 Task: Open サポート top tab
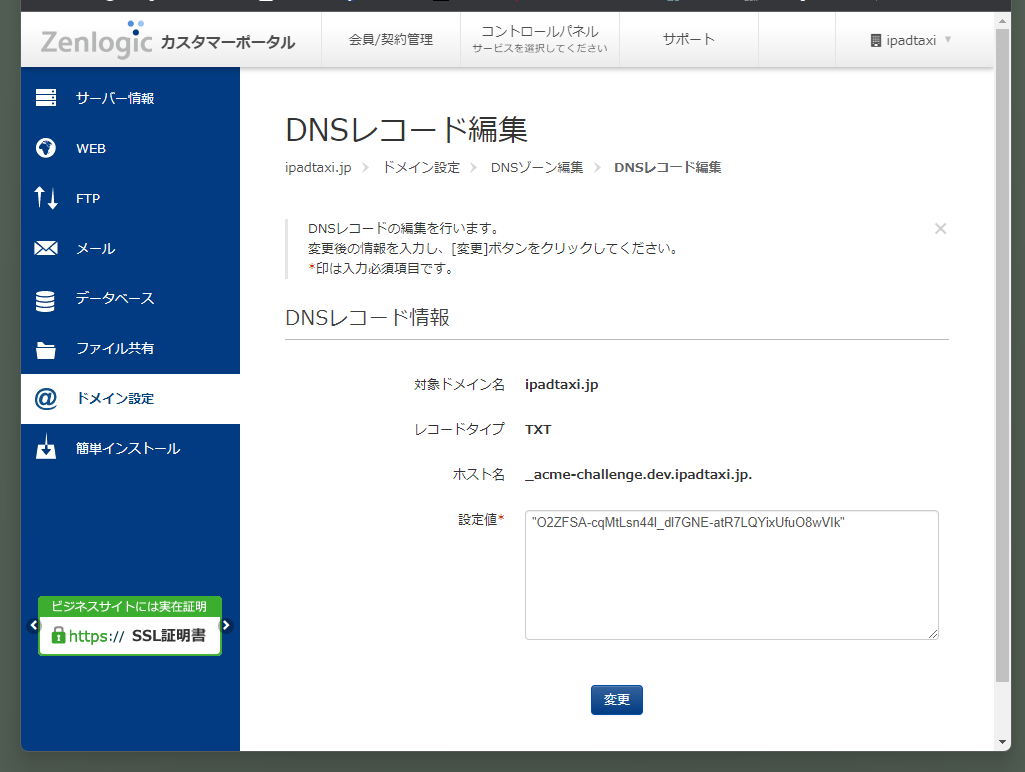point(689,40)
